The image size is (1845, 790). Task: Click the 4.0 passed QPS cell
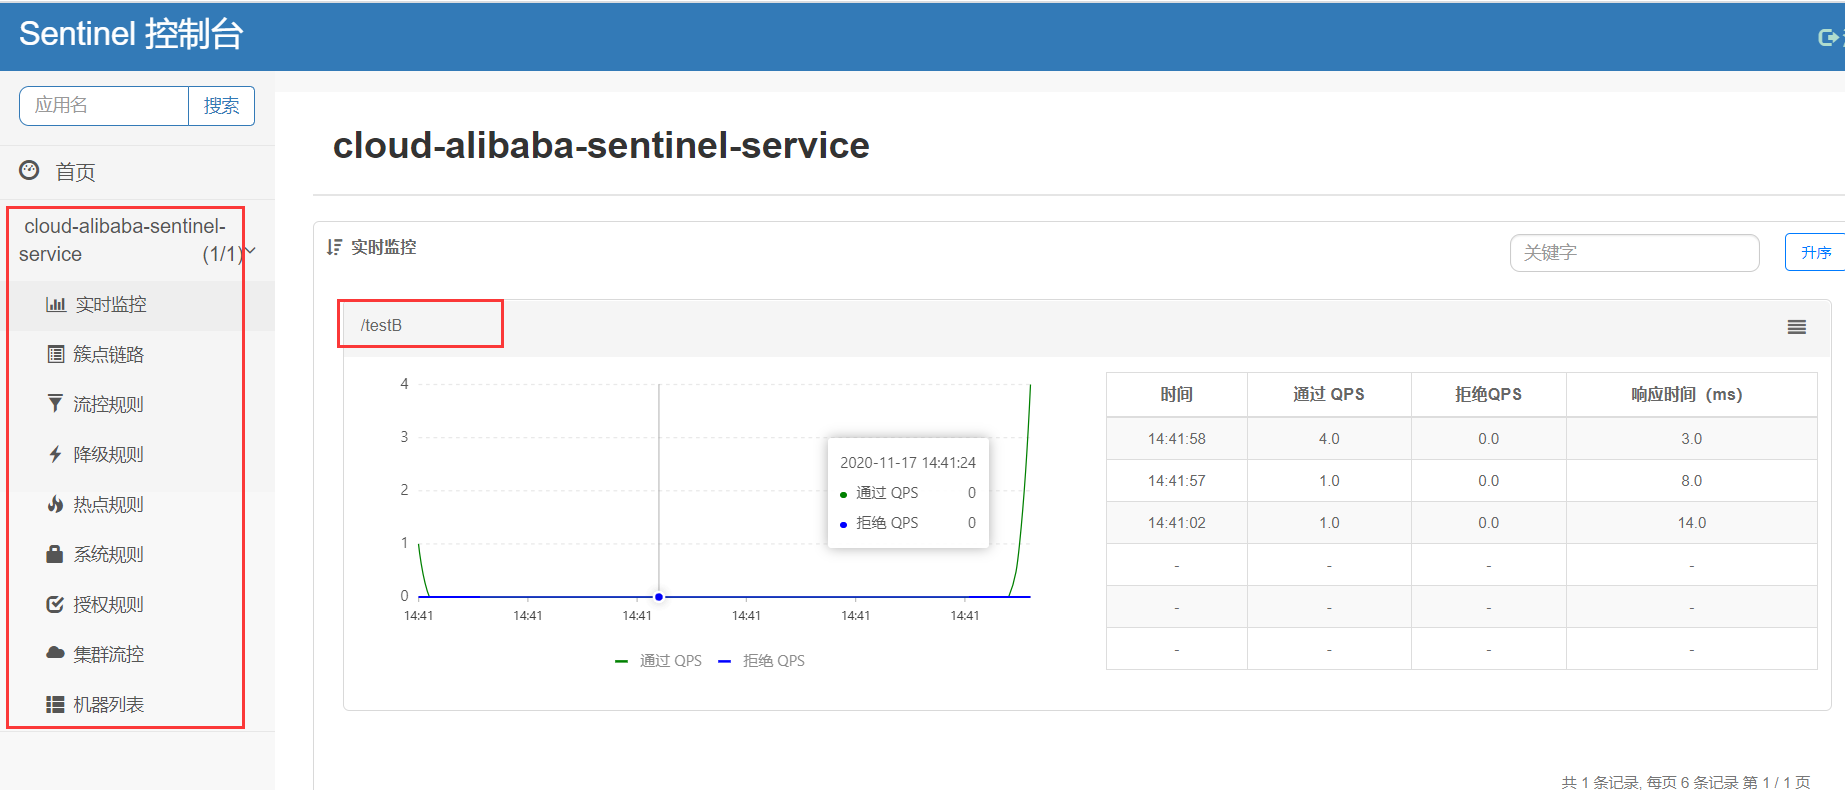pos(1329,438)
